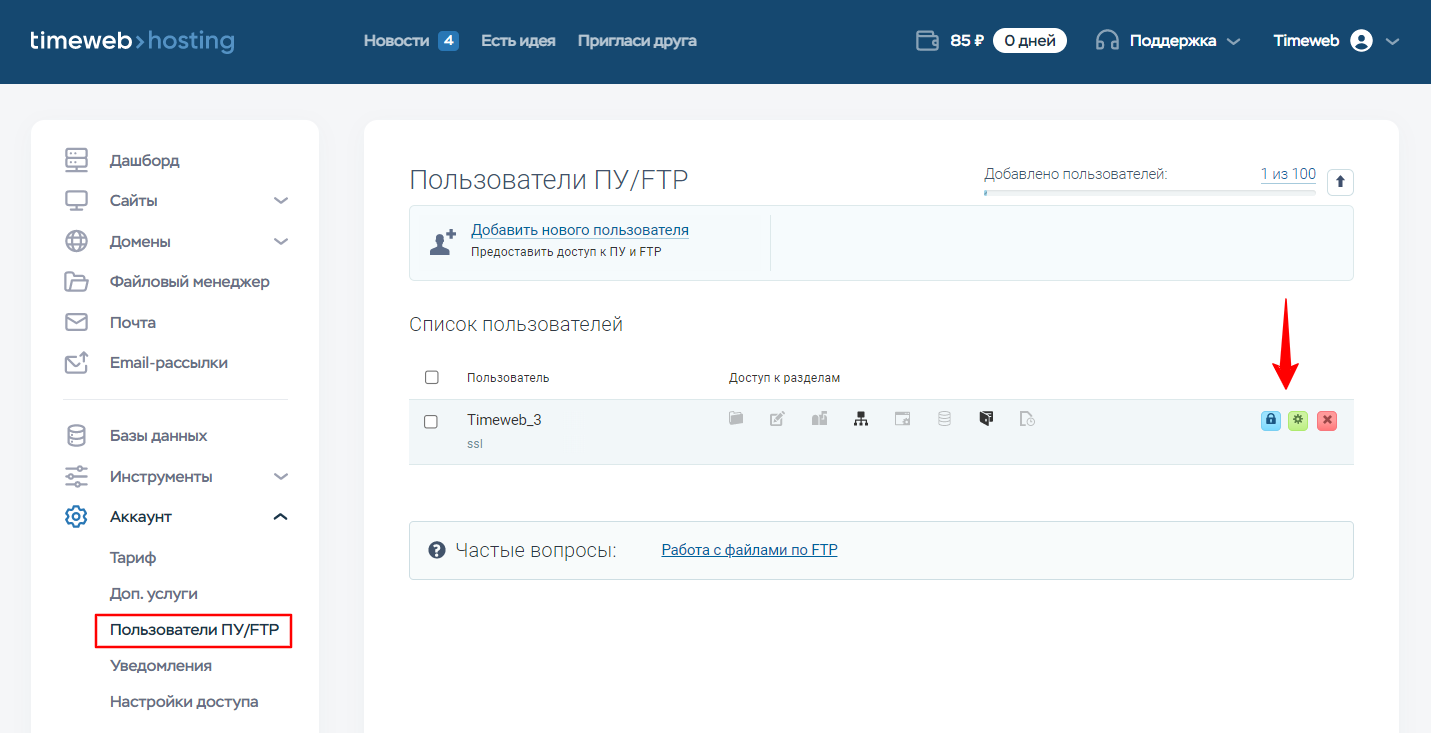Expand the Домены sidebar section
This screenshot has height=733, width=1431.
[x=281, y=242]
